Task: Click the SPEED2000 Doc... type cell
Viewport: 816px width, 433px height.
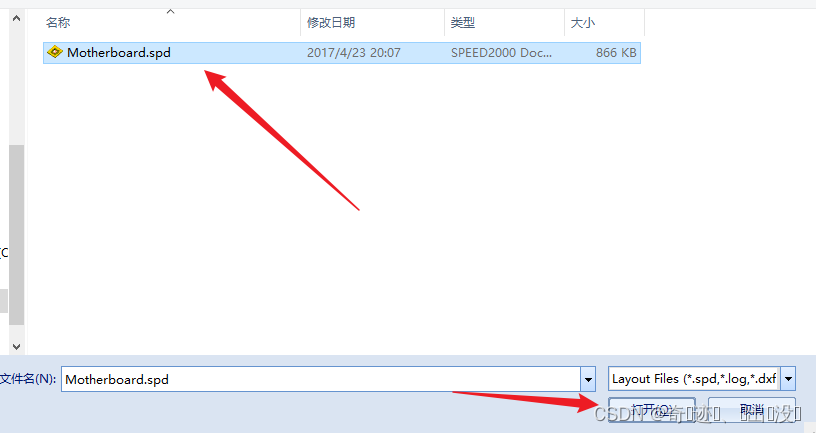Action: 501,53
